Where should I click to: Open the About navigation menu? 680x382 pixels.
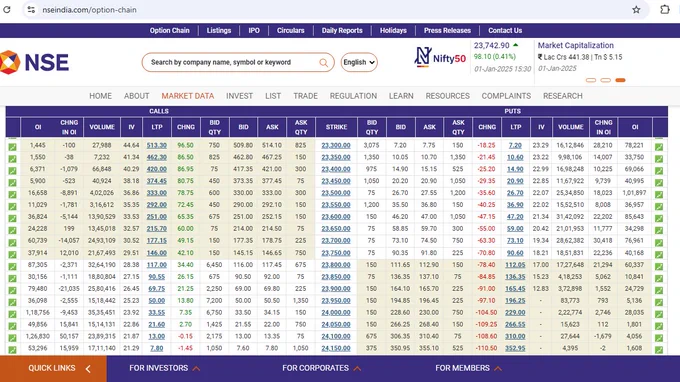(137, 96)
